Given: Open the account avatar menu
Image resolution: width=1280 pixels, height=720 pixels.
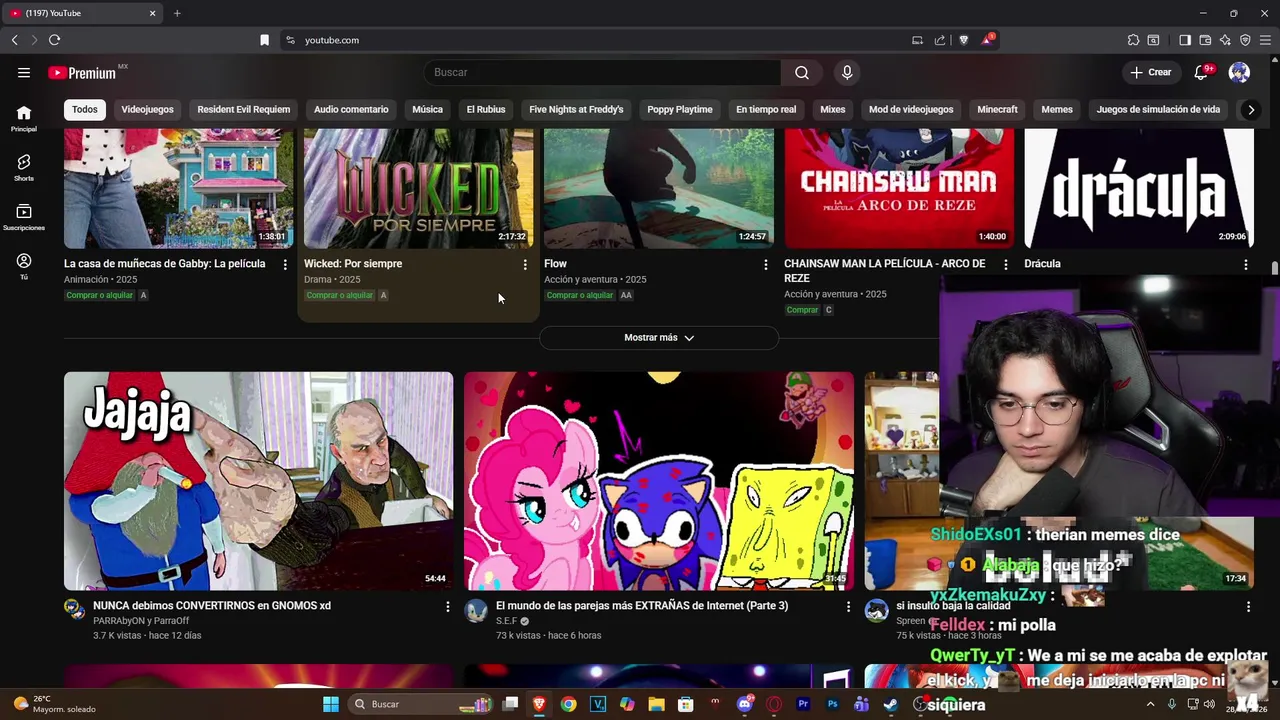Looking at the screenshot, I should click(x=1239, y=72).
